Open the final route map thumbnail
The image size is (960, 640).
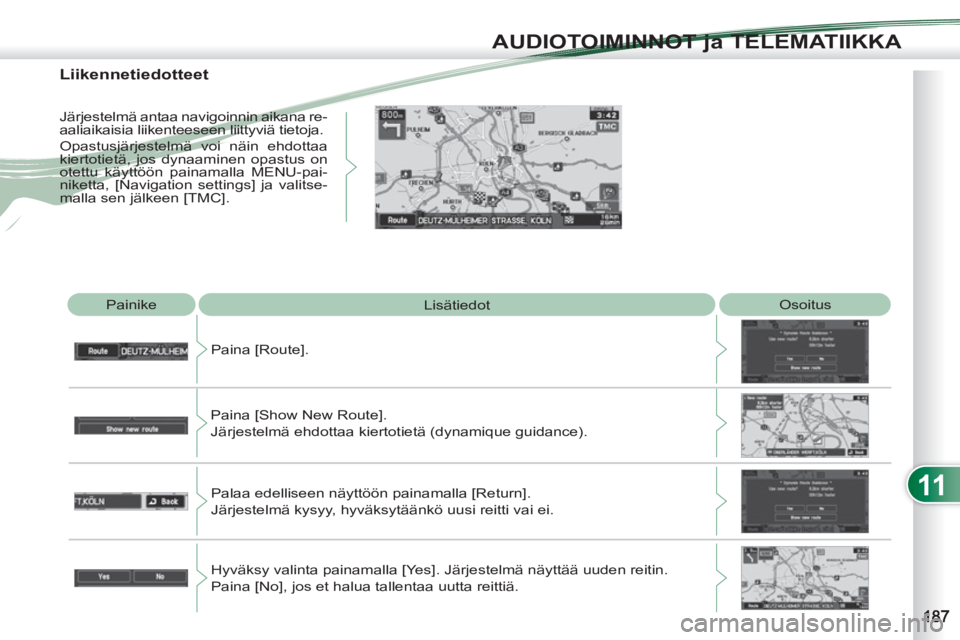click(804, 578)
